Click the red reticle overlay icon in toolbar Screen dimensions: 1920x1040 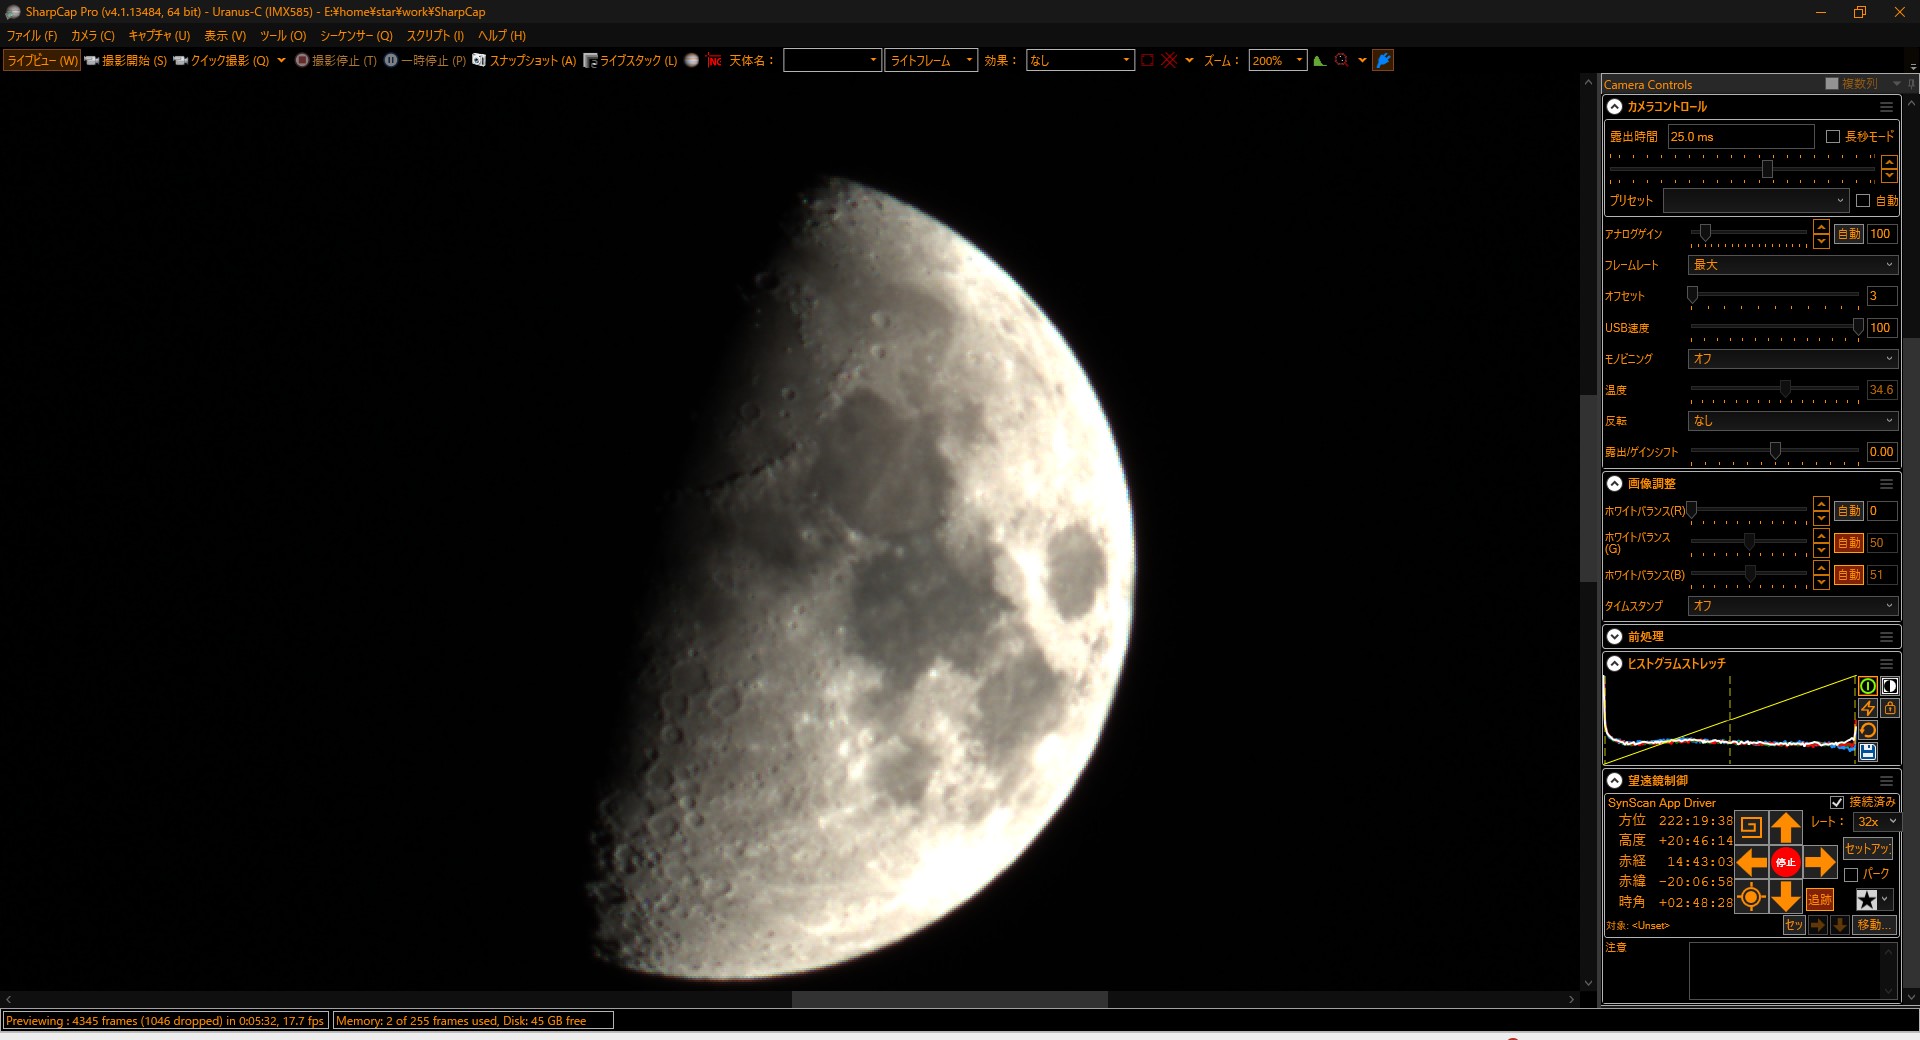(1169, 61)
